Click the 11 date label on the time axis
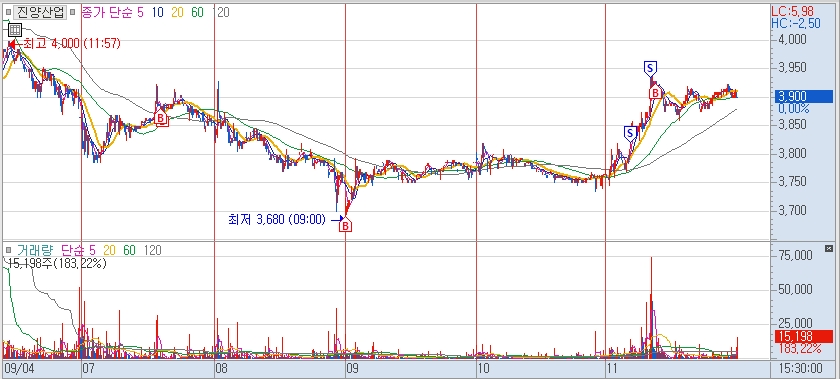Image resolution: width=840 pixels, height=379 pixels. 613,369
